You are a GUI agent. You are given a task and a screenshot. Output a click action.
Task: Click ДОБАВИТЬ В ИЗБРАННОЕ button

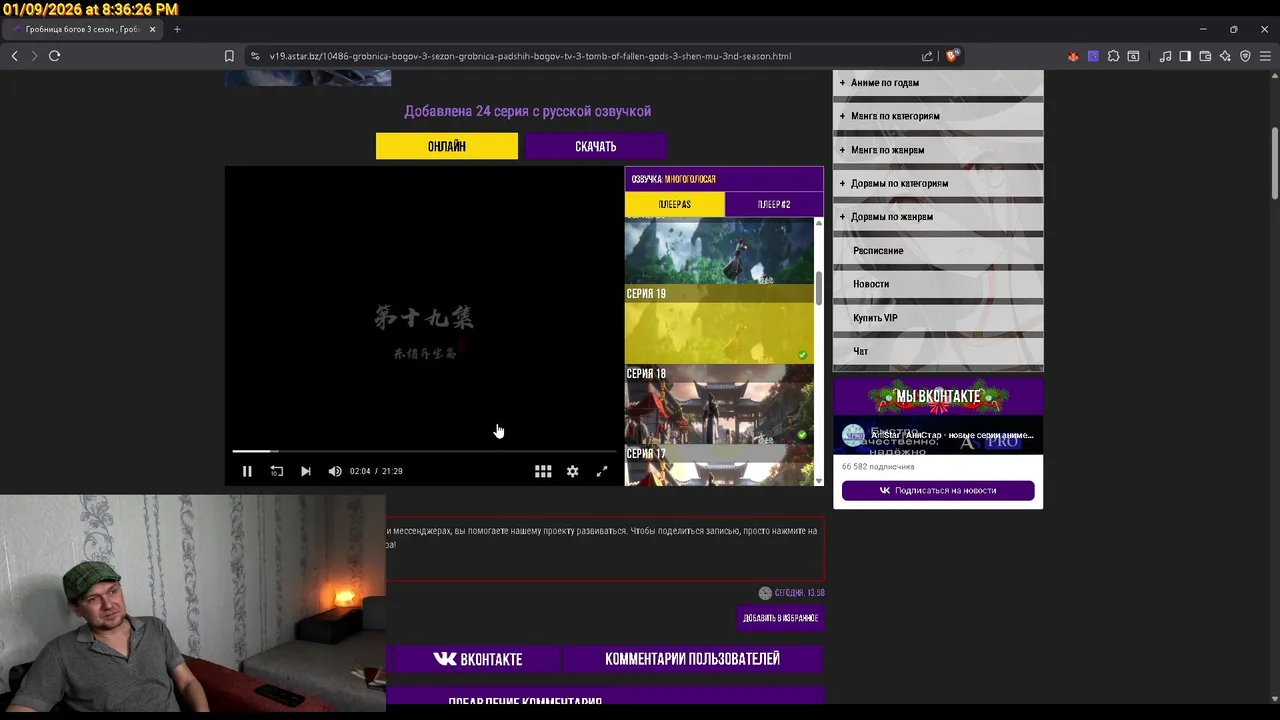781,618
